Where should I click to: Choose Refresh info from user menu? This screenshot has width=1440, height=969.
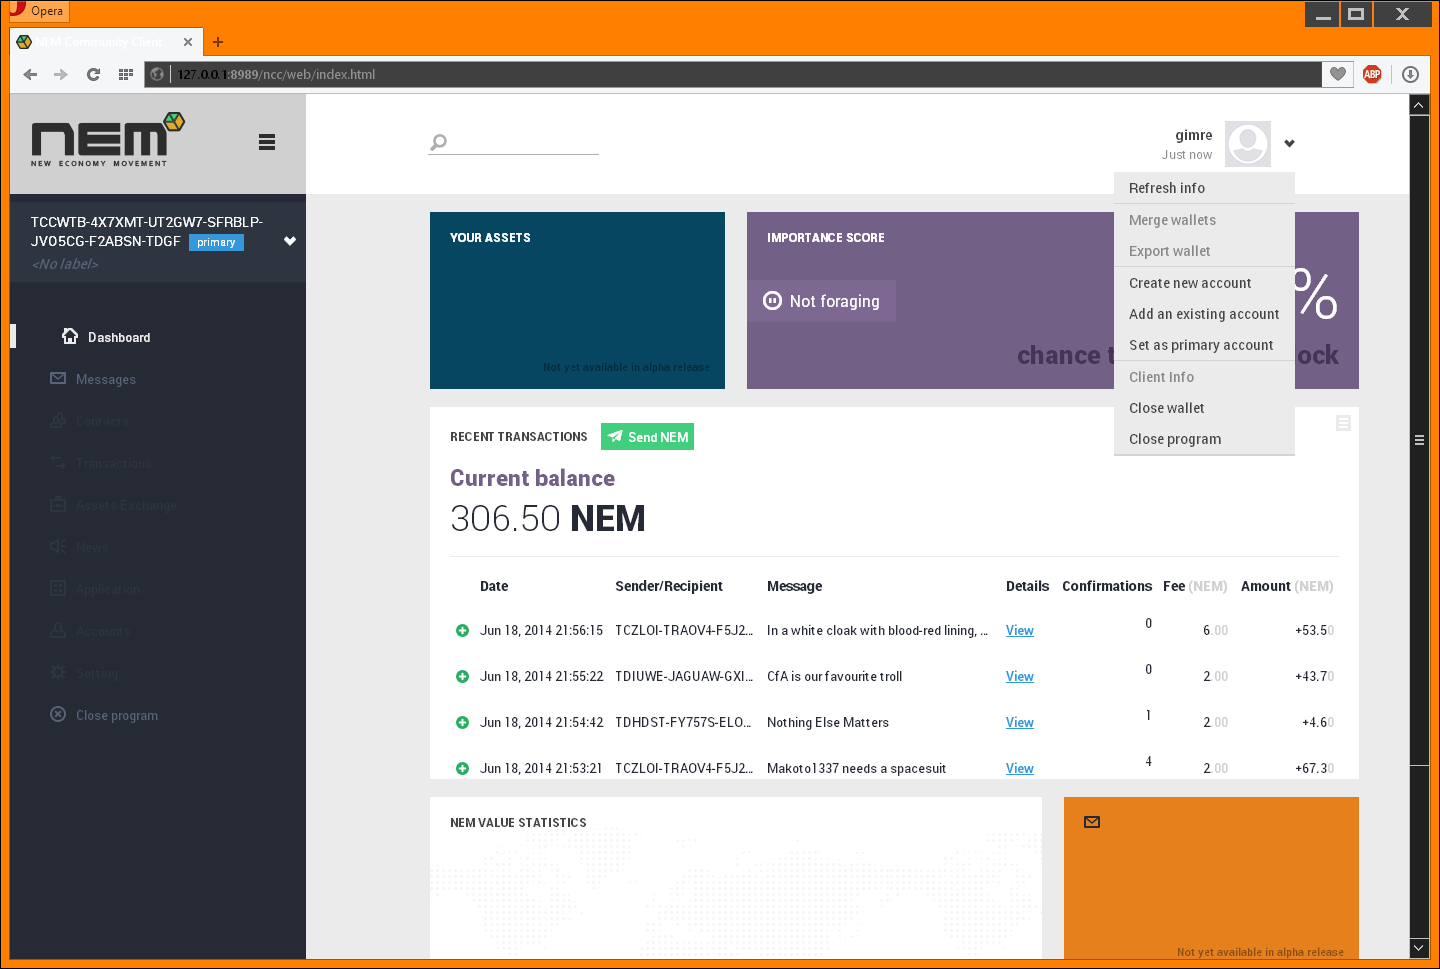[x=1204, y=188]
